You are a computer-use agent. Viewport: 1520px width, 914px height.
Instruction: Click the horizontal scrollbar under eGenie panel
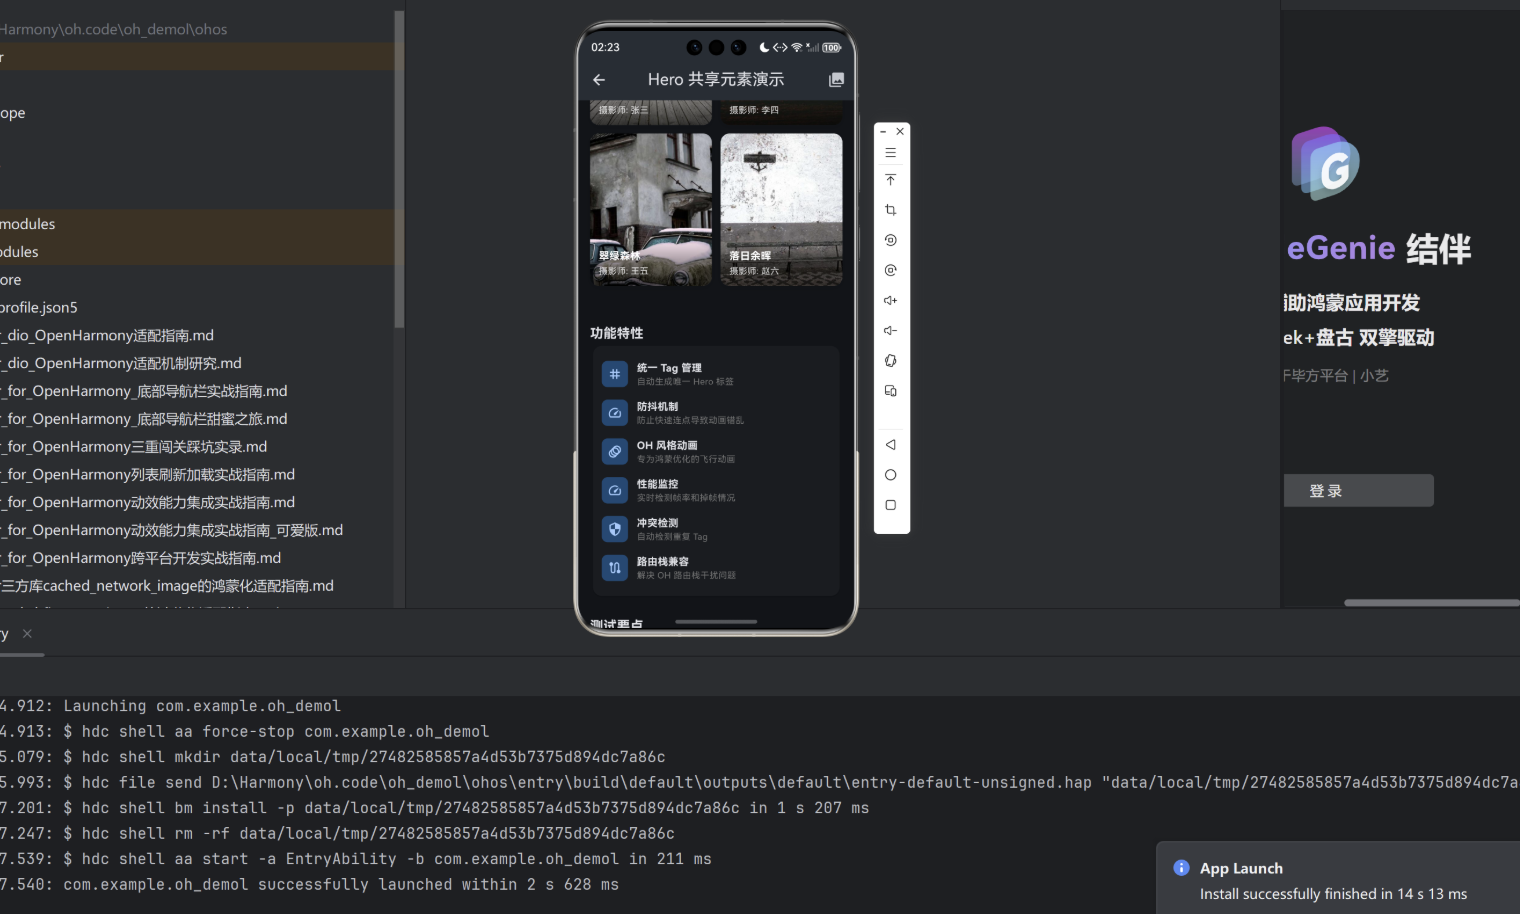[1431, 603]
